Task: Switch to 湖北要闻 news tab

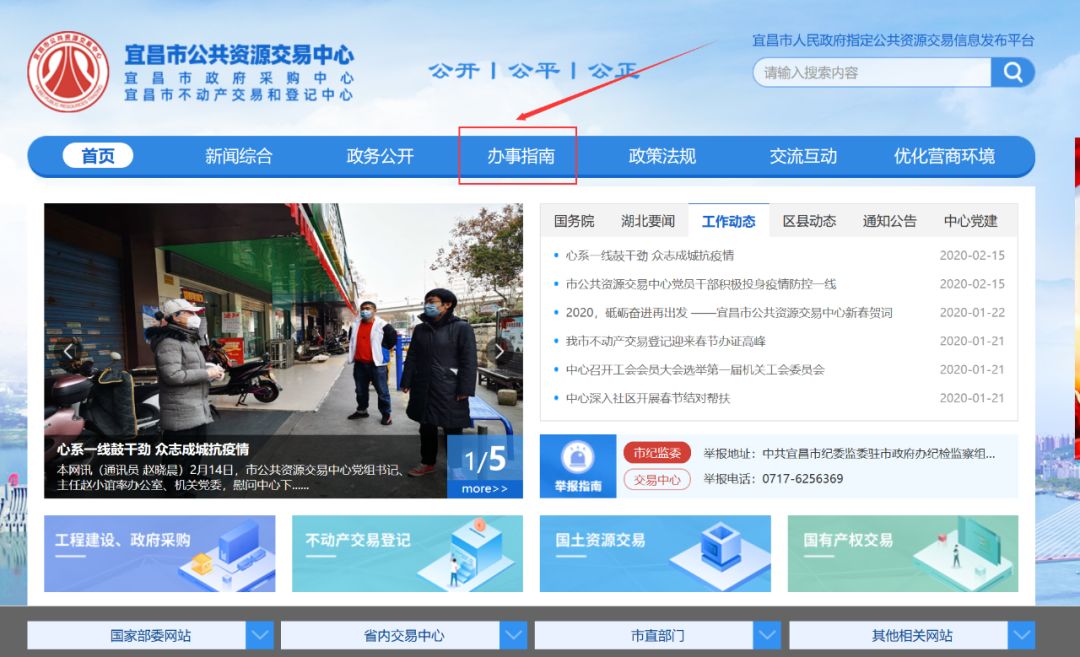Action: coord(647,221)
